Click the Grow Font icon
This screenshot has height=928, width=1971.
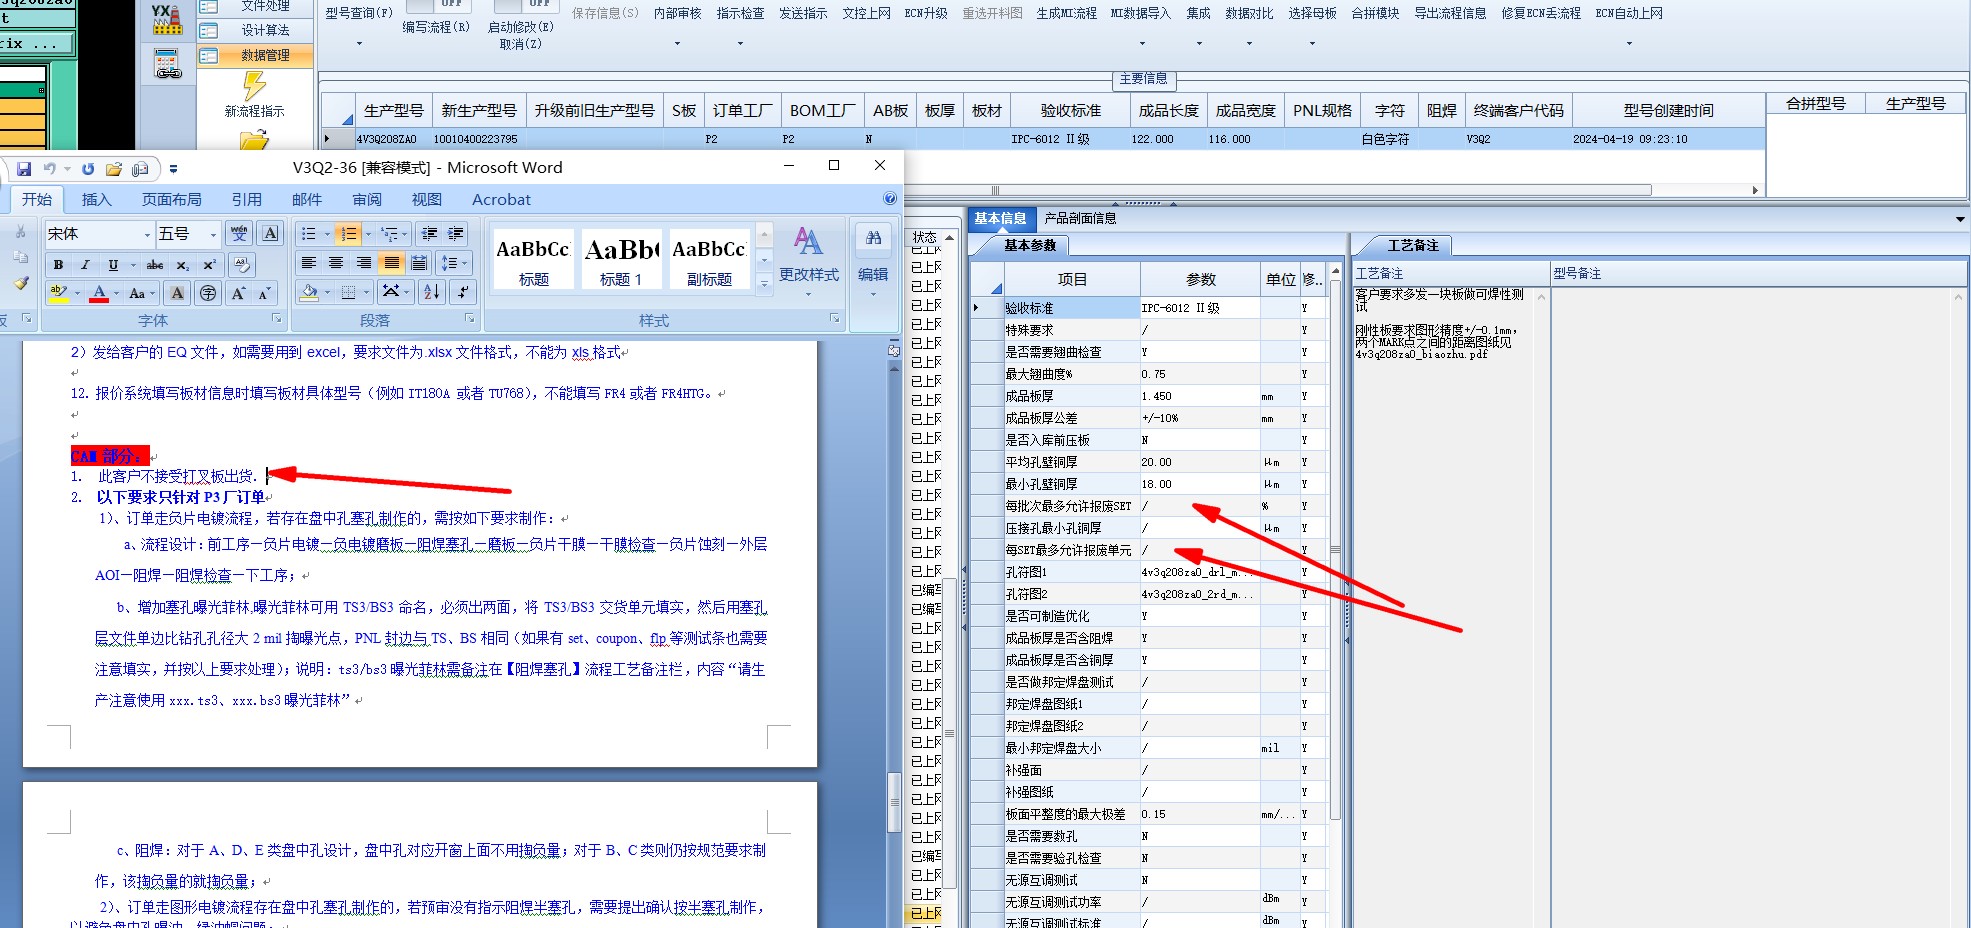pyautogui.click(x=239, y=293)
